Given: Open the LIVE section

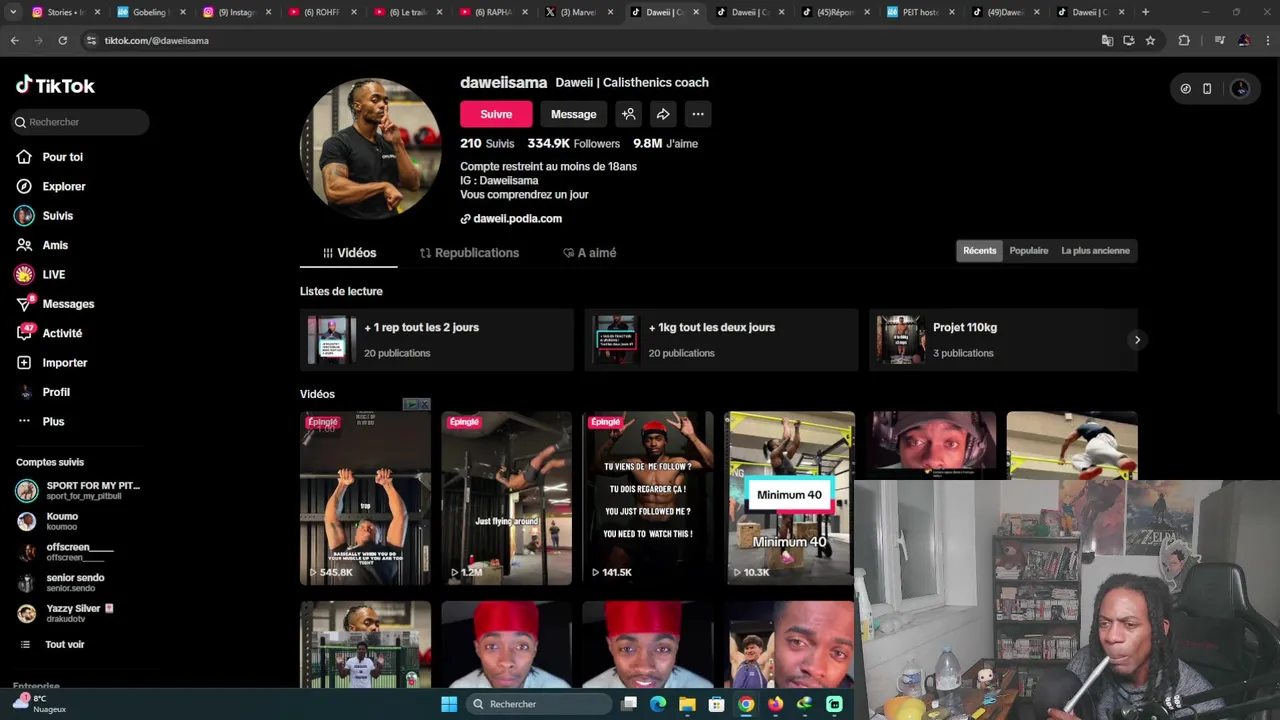Looking at the screenshot, I should point(53,274).
